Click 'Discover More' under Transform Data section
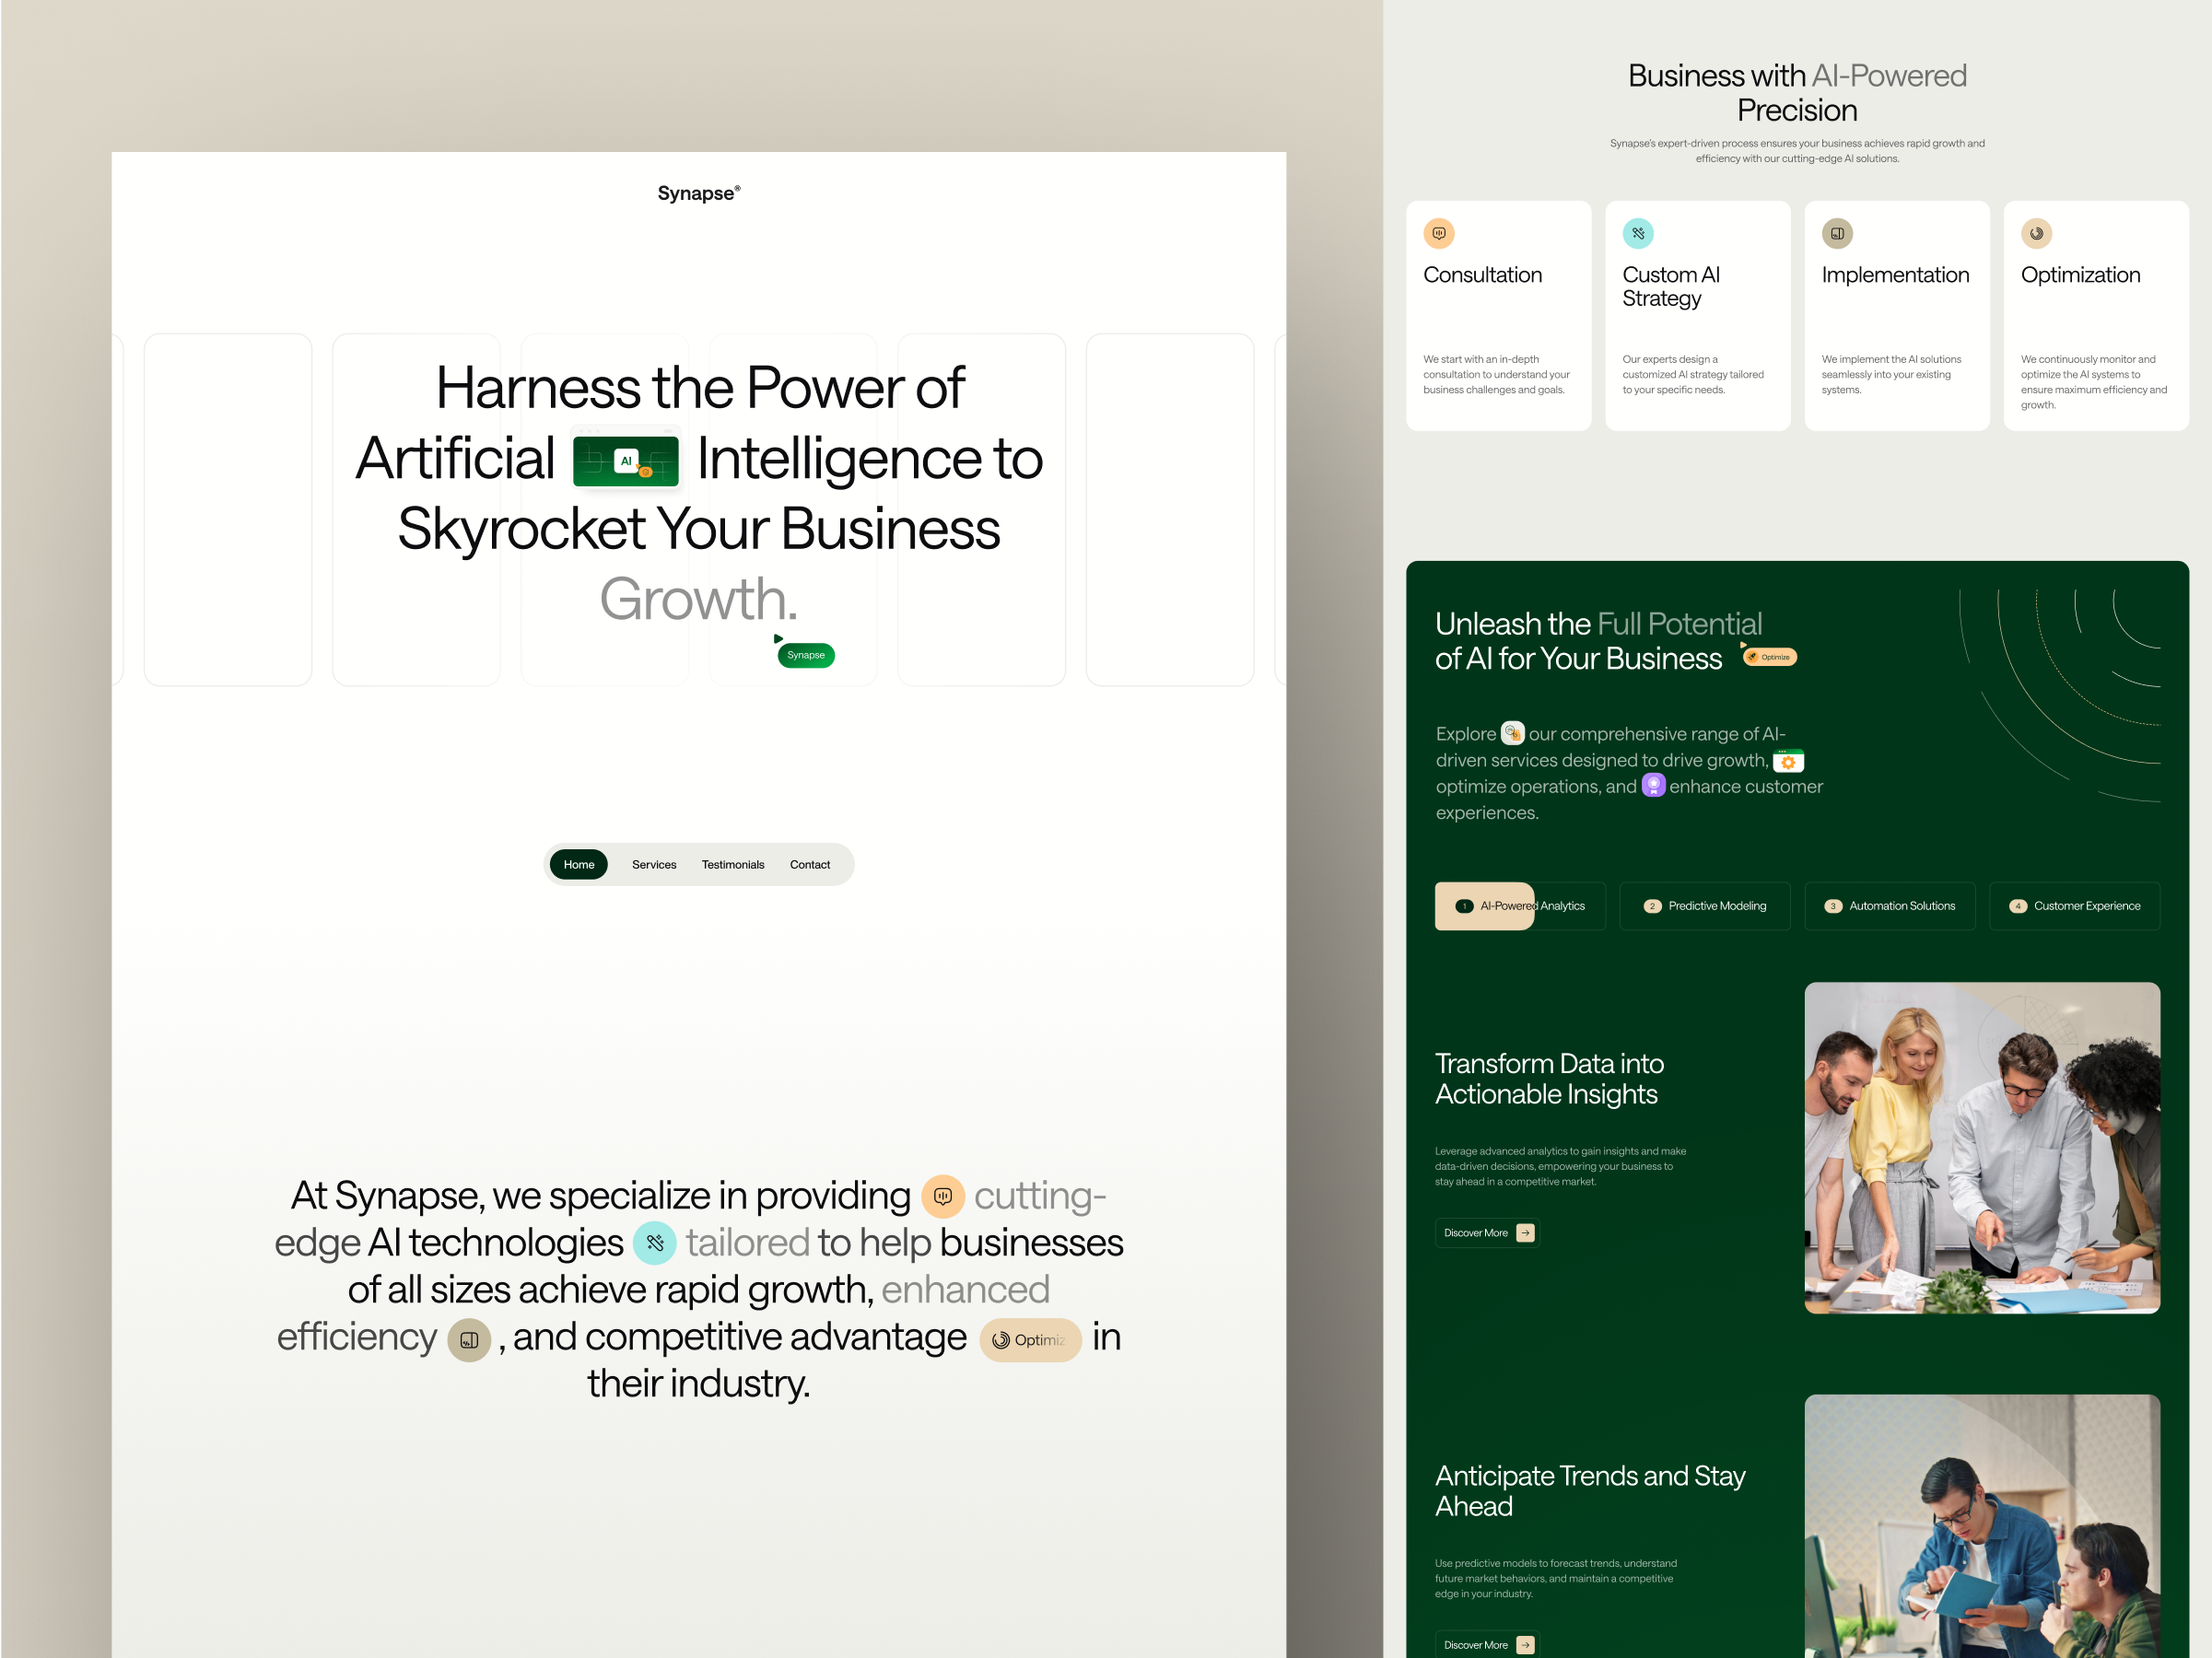Viewport: 2212px width, 1658px height. pos(1486,1232)
